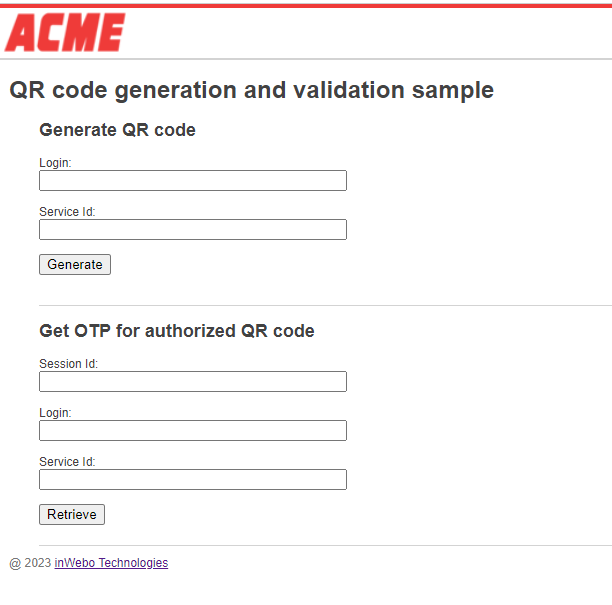This screenshot has width=612, height=605.
Task: Click the "Generate QR code" section heading
Action: click(117, 130)
